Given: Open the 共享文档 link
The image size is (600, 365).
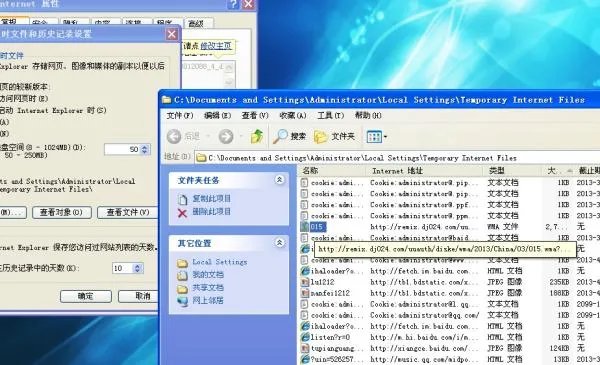Looking at the screenshot, I should click(208, 288).
